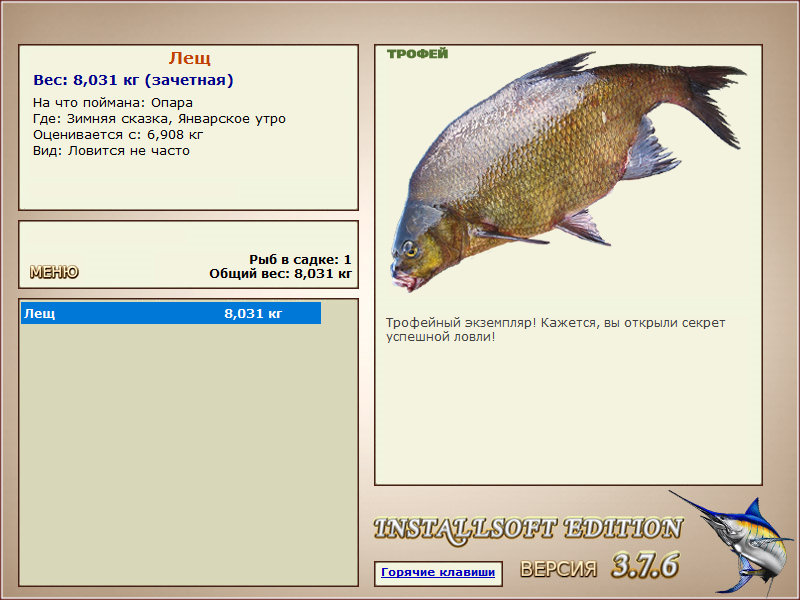This screenshot has width=800, height=600.
Task: Open the МЕНЮ button
Action: [54, 272]
